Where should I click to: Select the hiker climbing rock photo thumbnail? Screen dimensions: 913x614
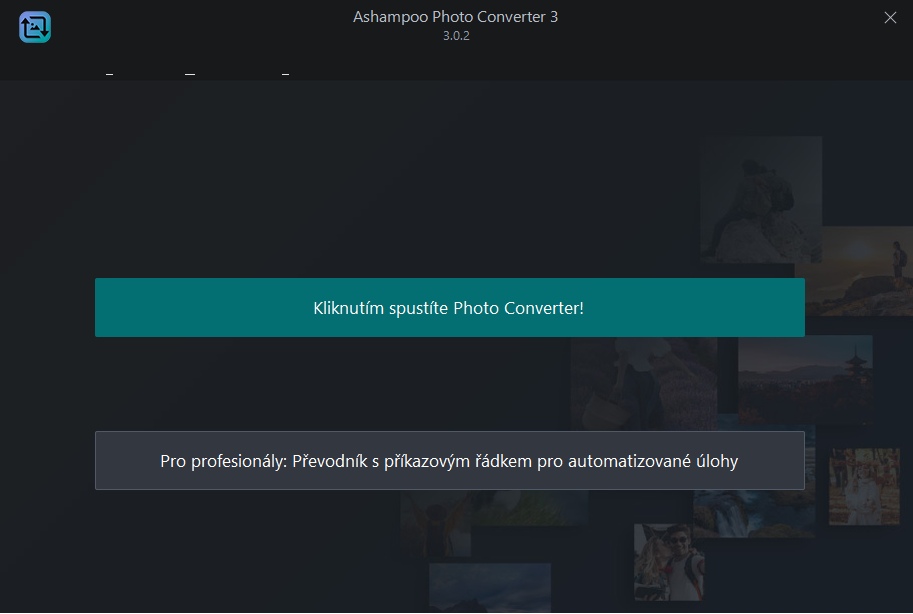[761, 199]
